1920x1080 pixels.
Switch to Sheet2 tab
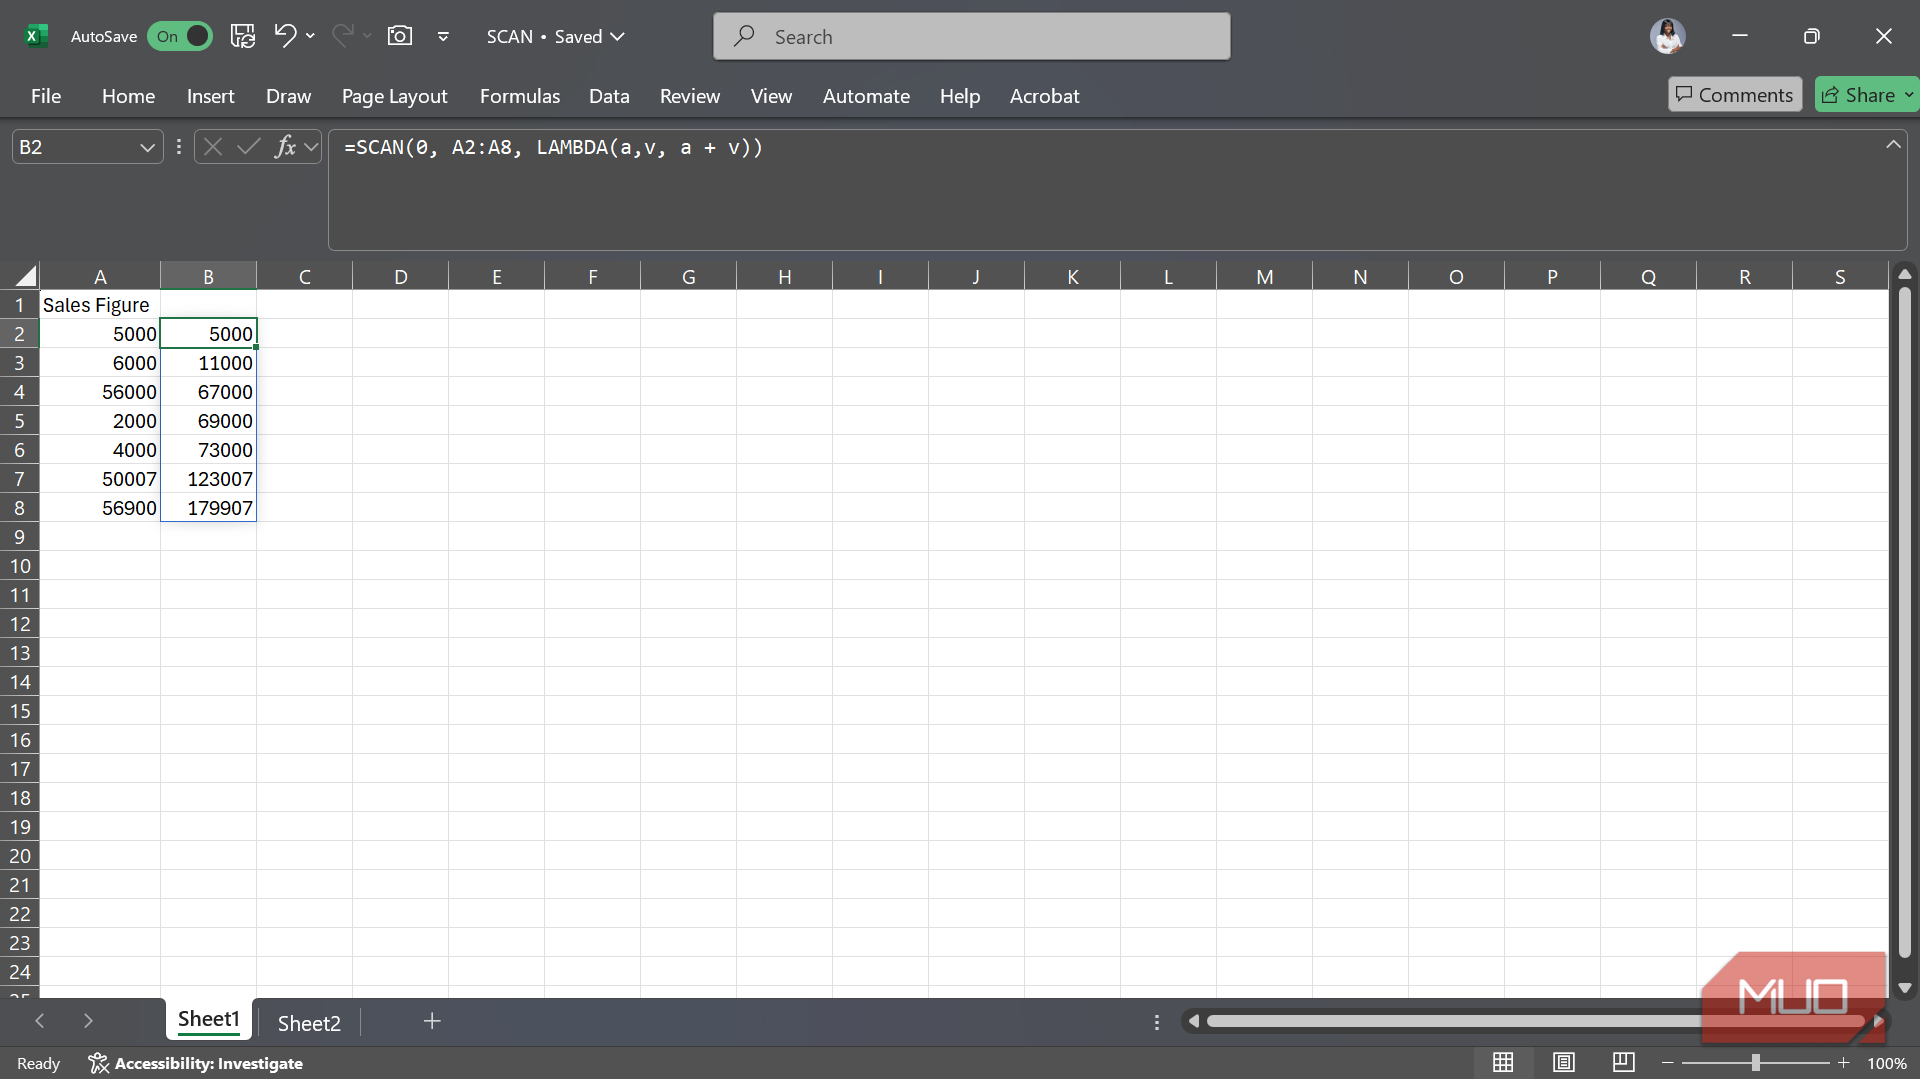[309, 1022]
